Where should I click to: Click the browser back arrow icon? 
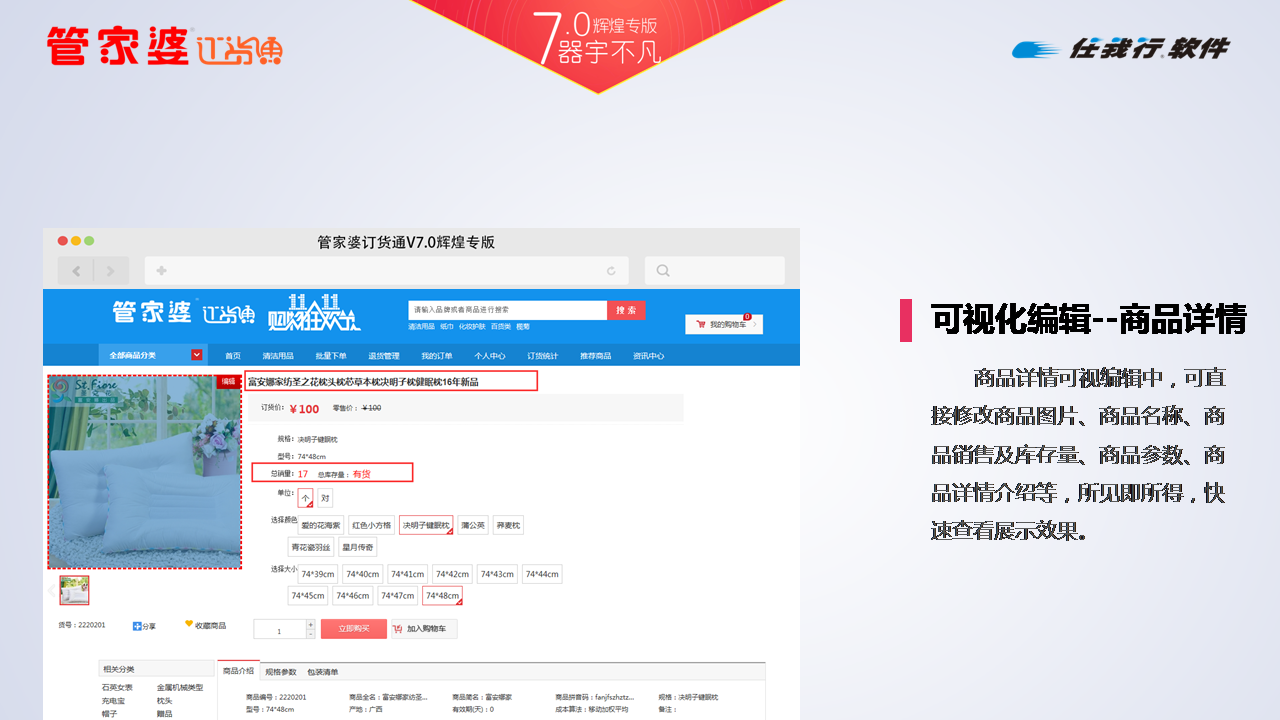pyautogui.click(x=76, y=271)
